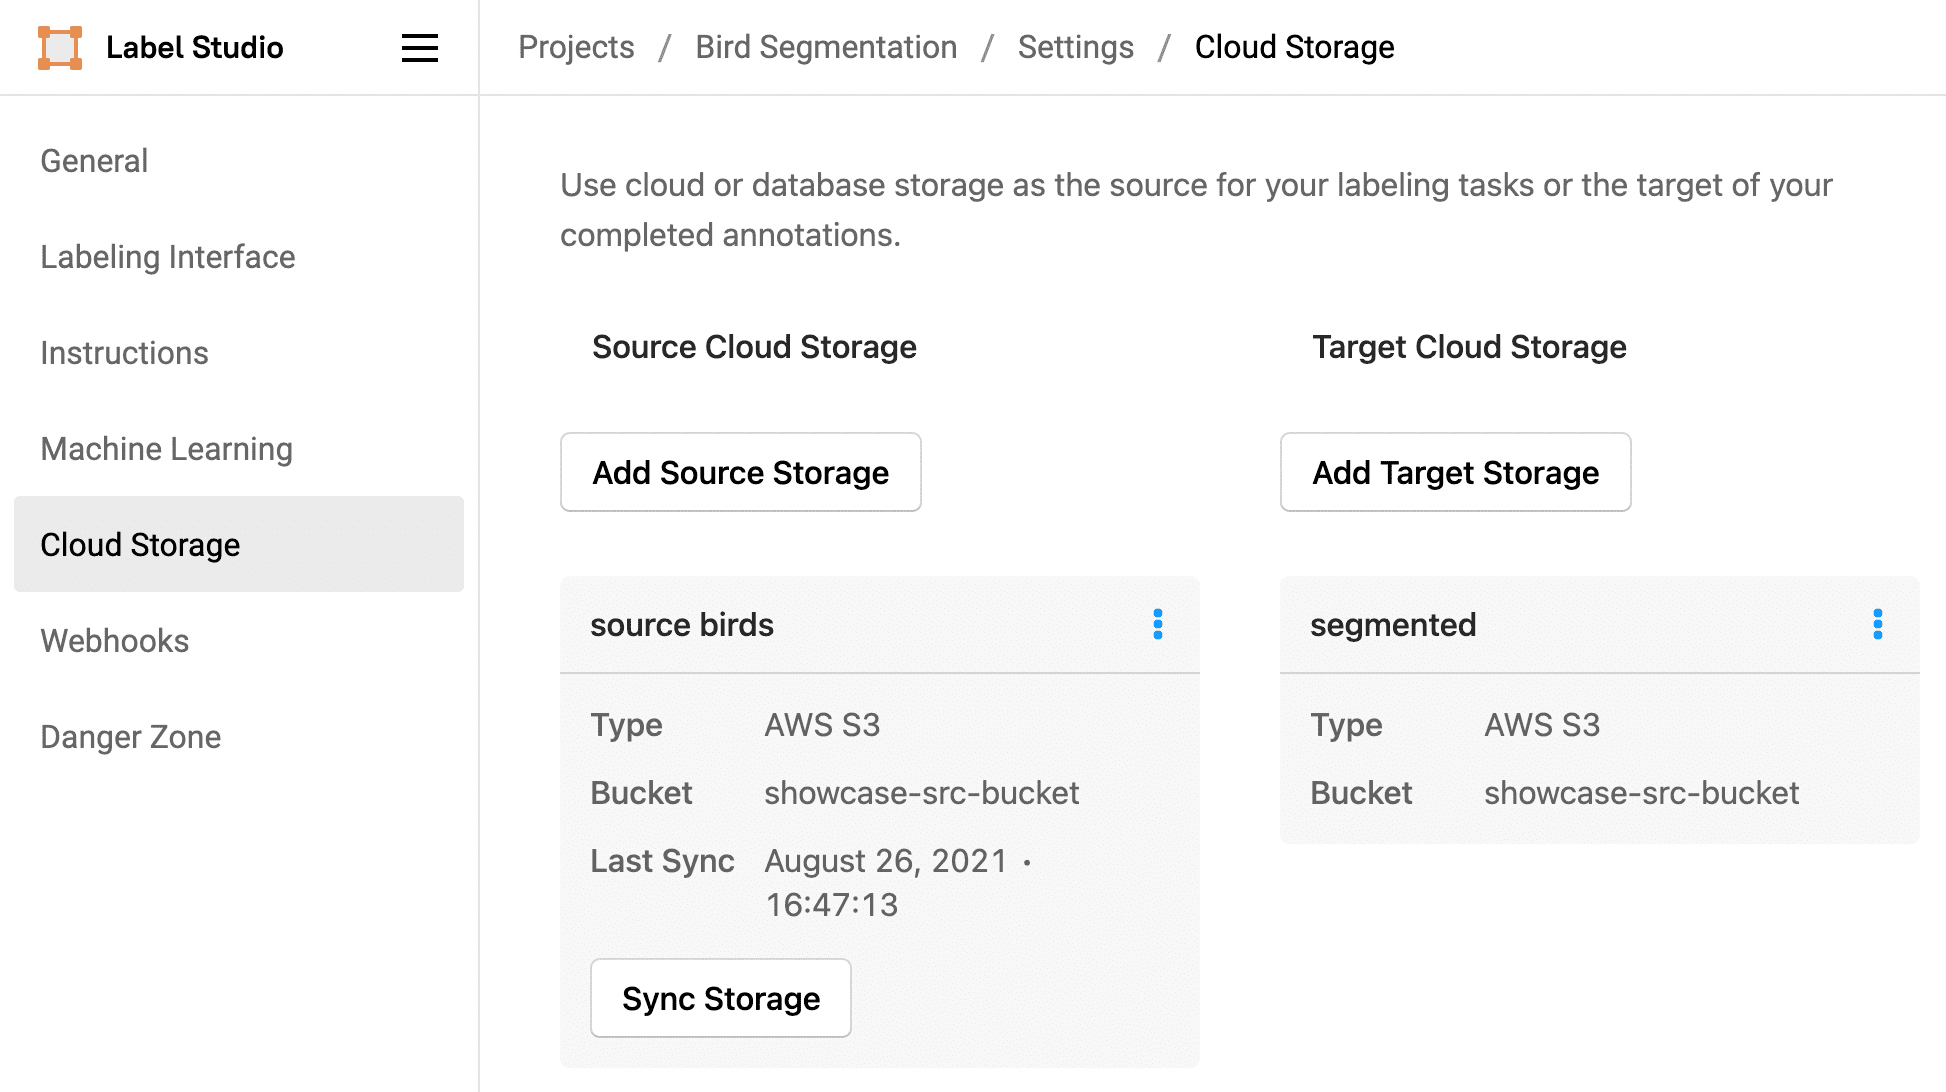
Task: Select Labeling Interface menu item
Action: tap(167, 257)
